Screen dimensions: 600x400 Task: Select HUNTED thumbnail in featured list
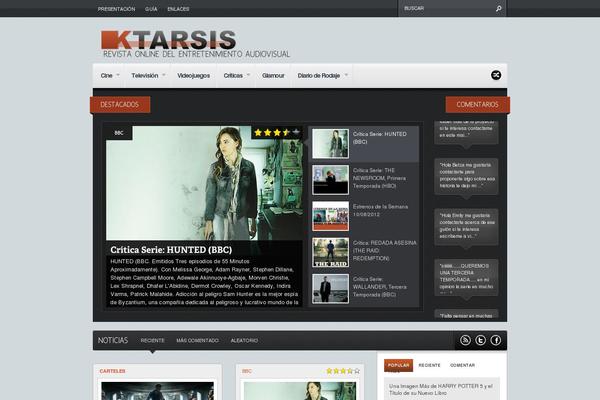coord(330,144)
